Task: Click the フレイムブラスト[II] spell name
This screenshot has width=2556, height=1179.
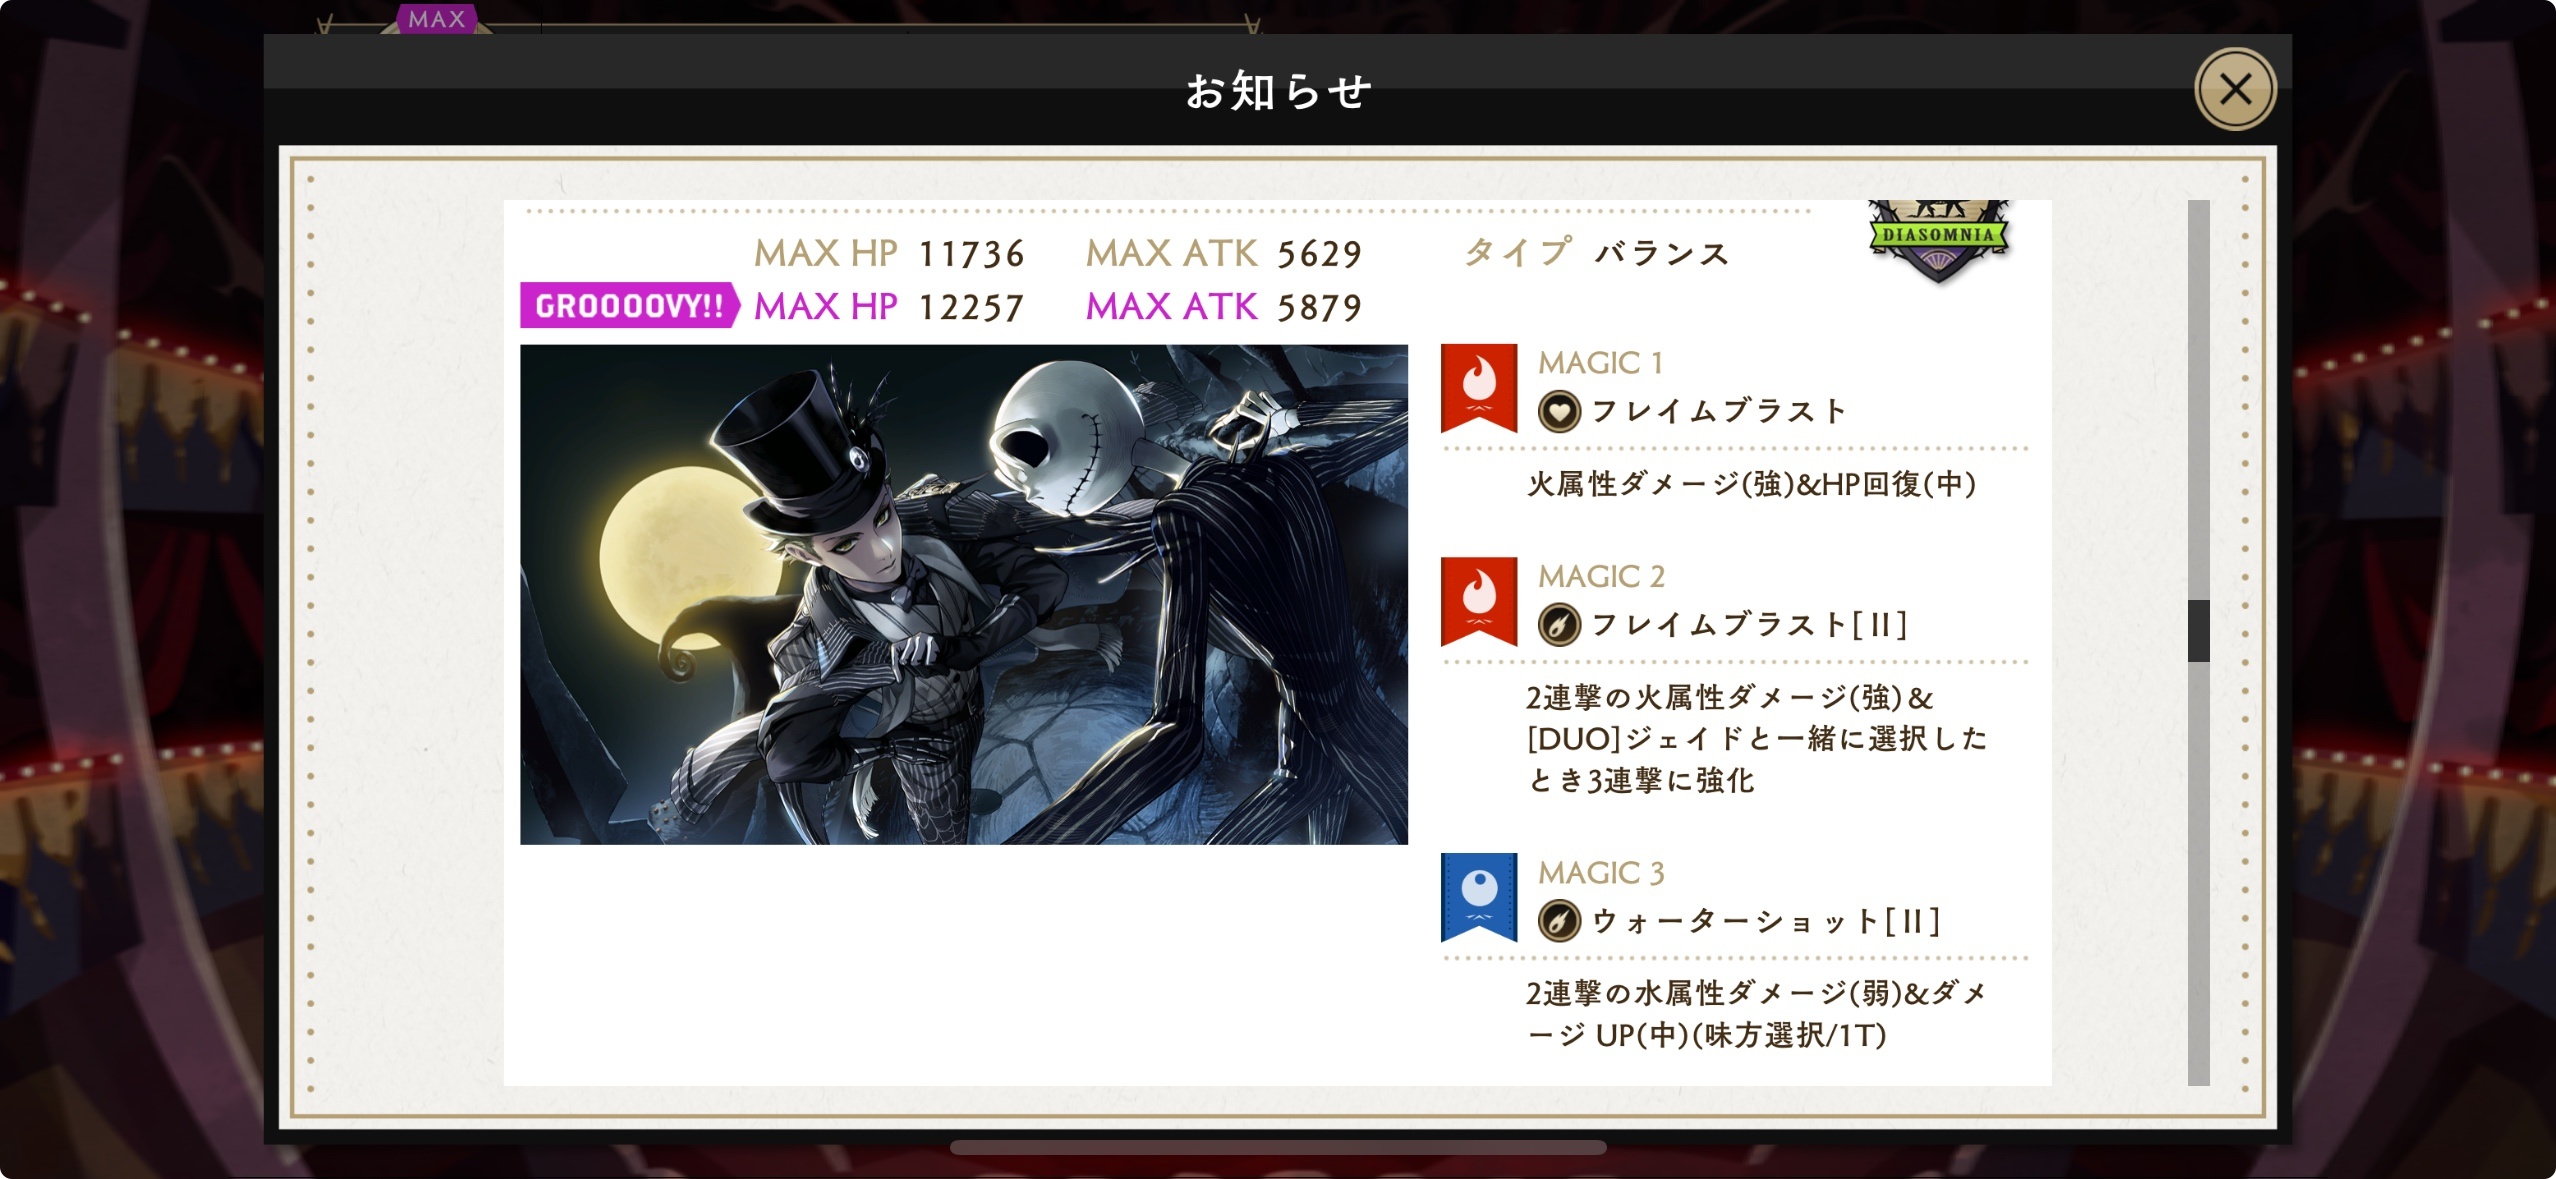Action: point(1749,625)
